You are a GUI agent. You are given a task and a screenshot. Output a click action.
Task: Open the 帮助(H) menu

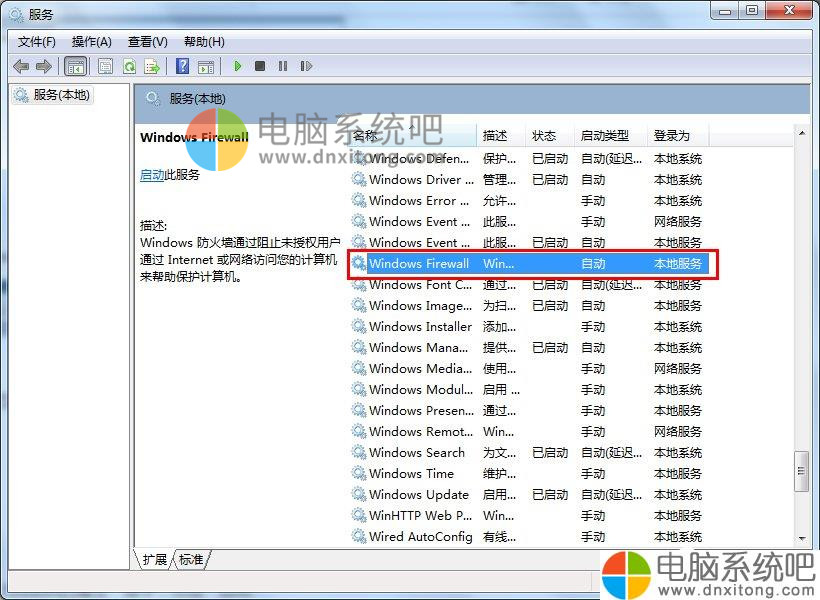click(204, 42)
